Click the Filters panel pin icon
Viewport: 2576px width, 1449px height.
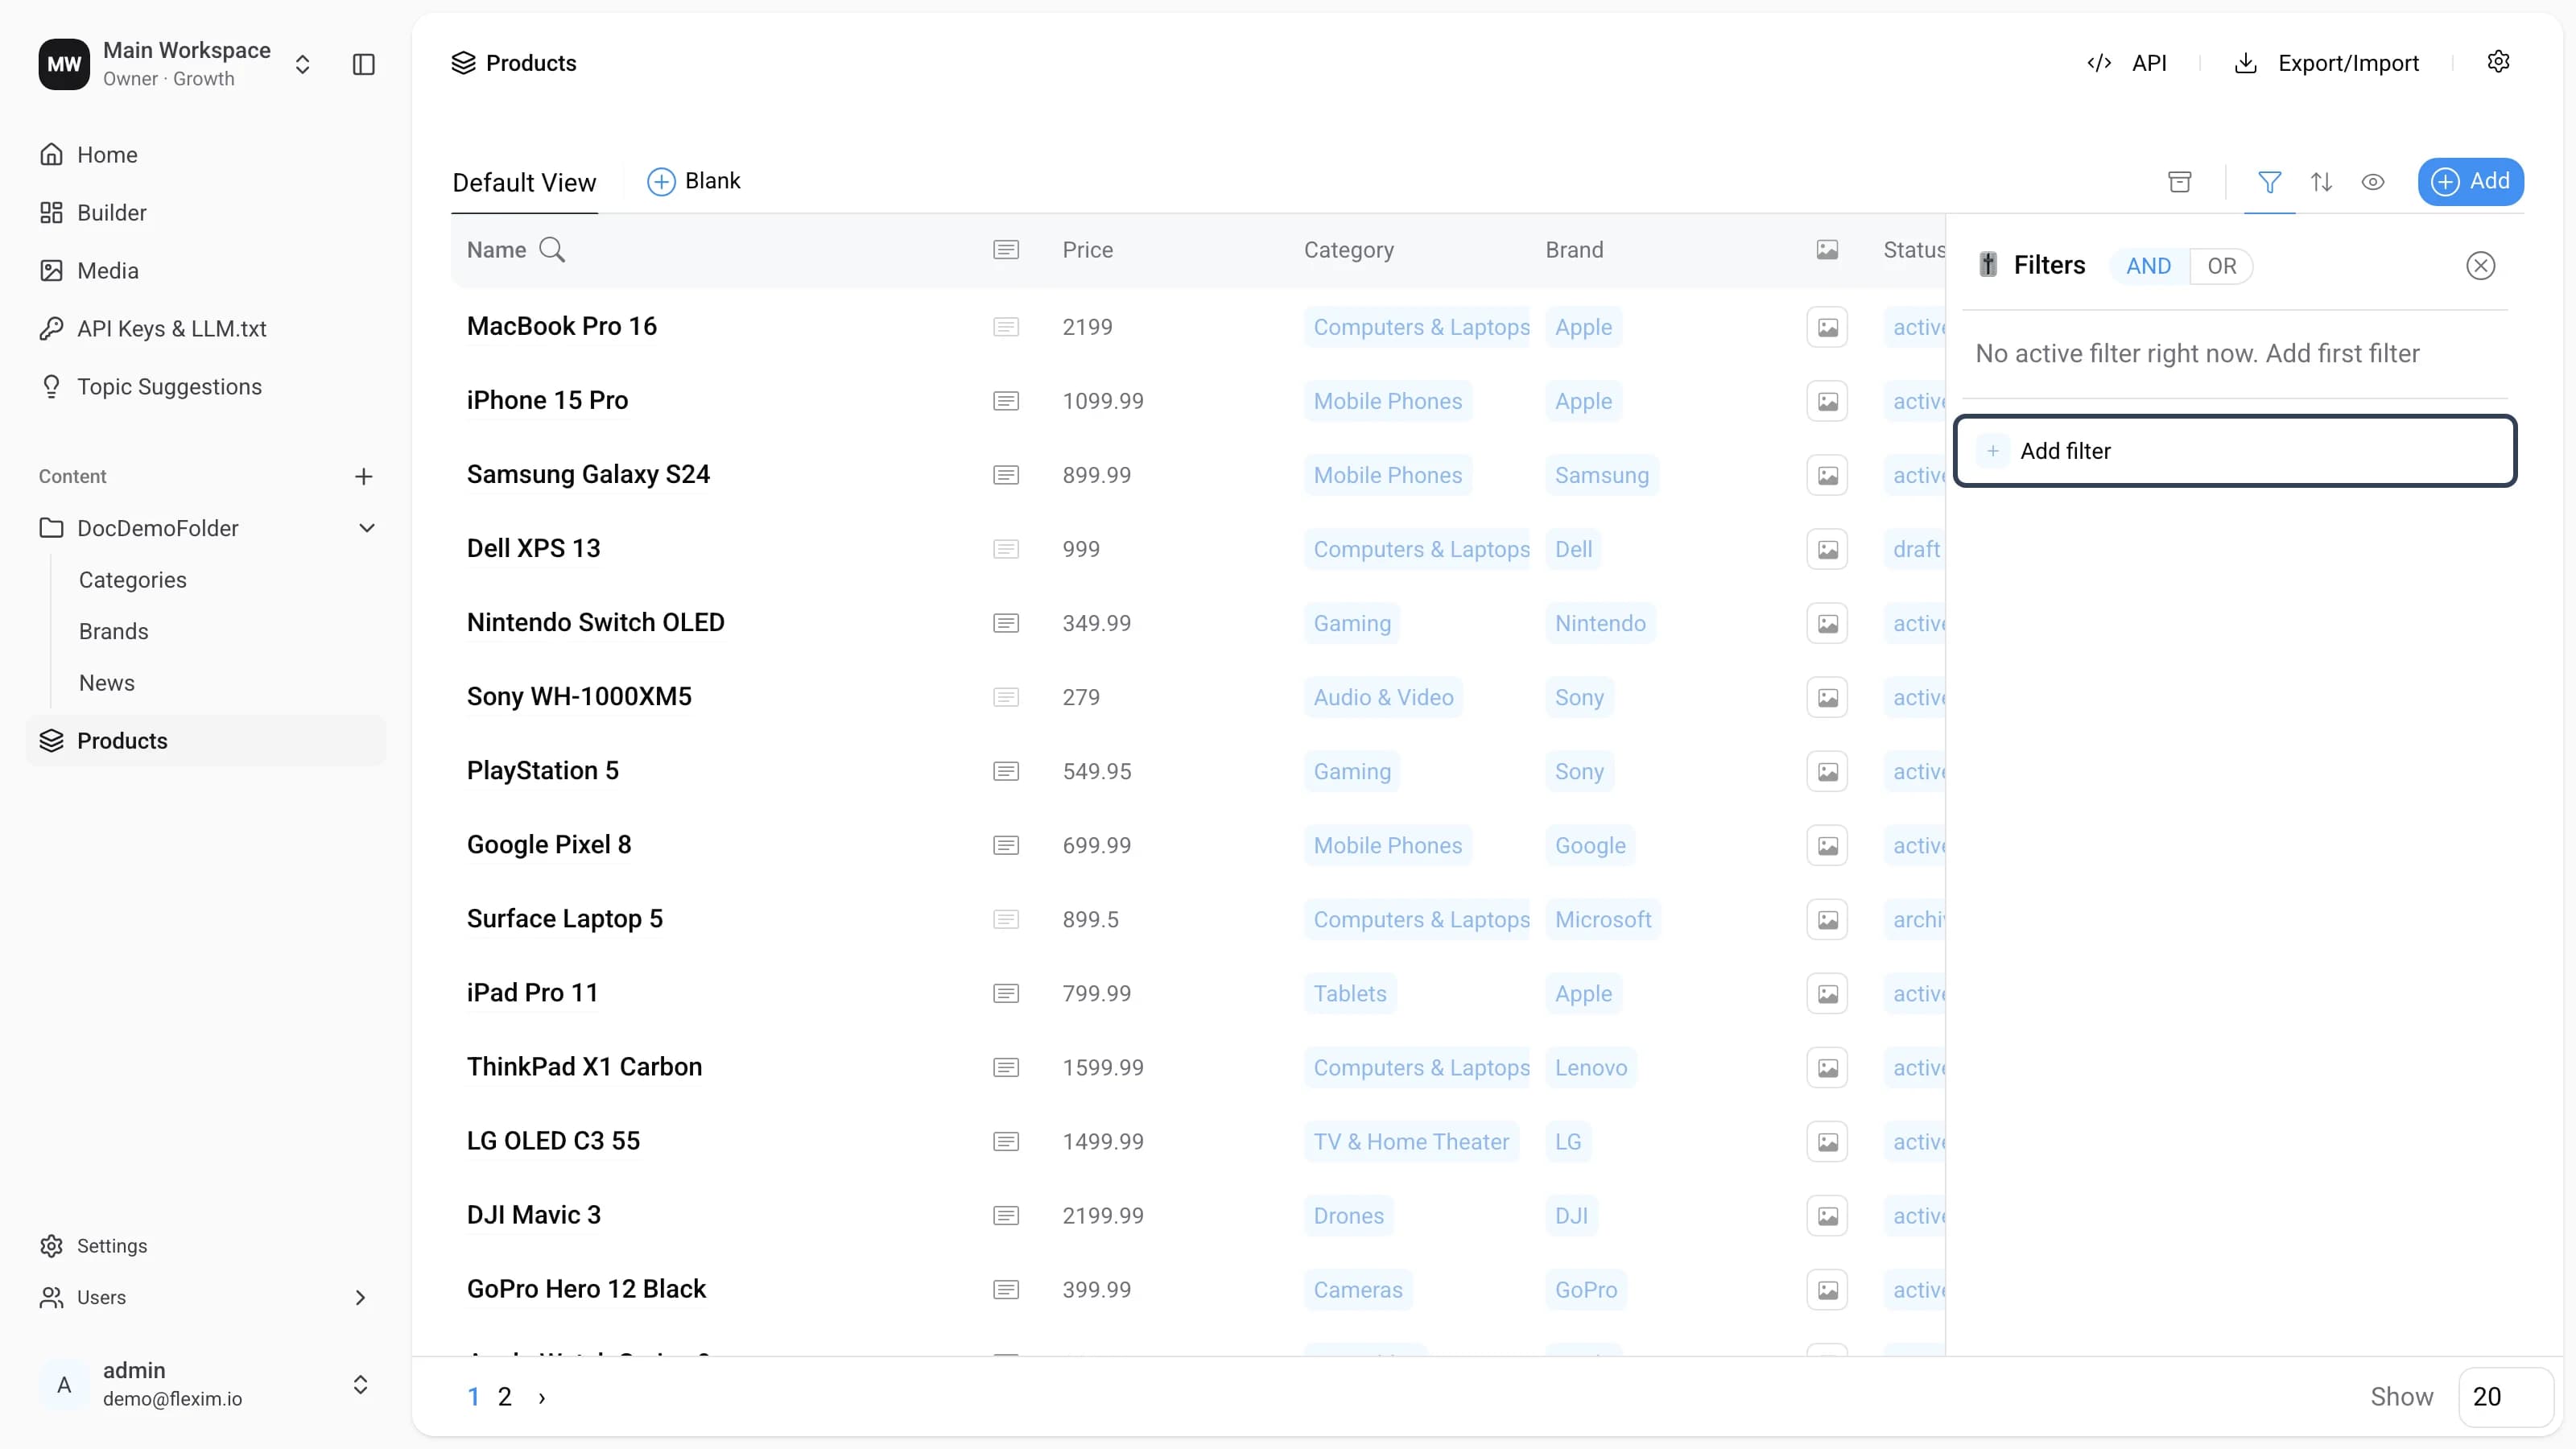pyautogui.click(x=1988, y=265)
